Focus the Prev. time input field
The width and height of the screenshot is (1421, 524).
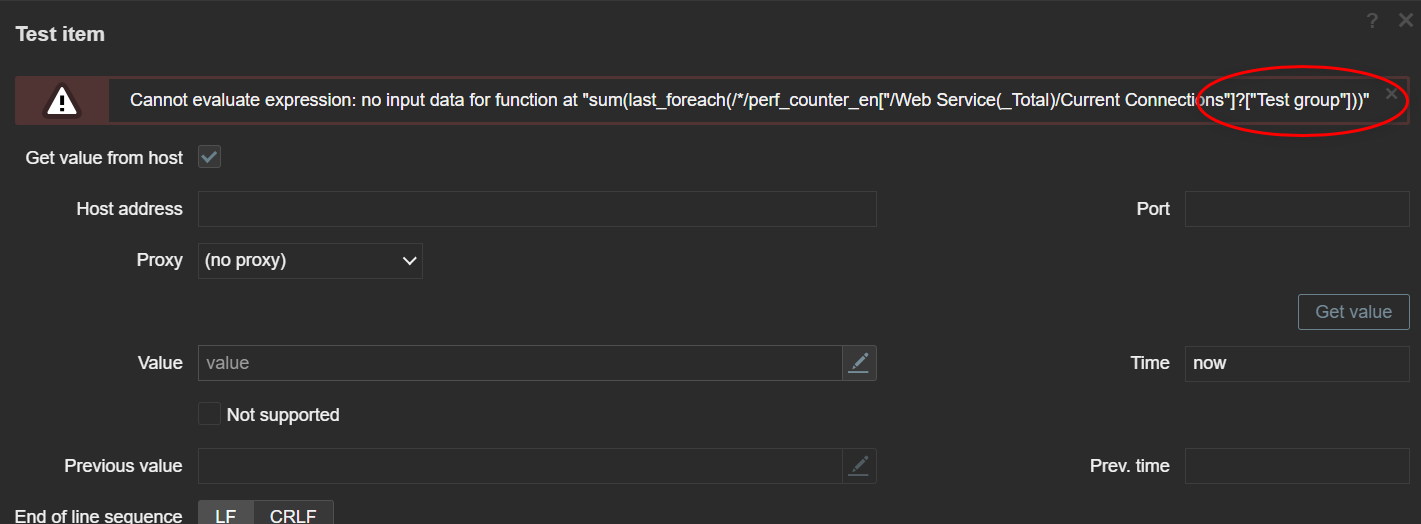point(1296,466)
